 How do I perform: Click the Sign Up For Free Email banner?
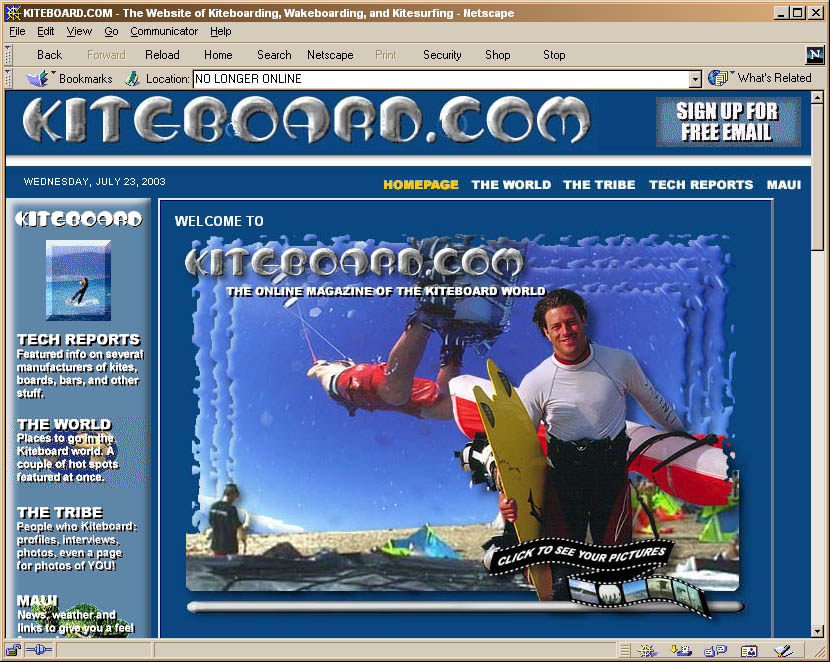(x=728, y=122)
